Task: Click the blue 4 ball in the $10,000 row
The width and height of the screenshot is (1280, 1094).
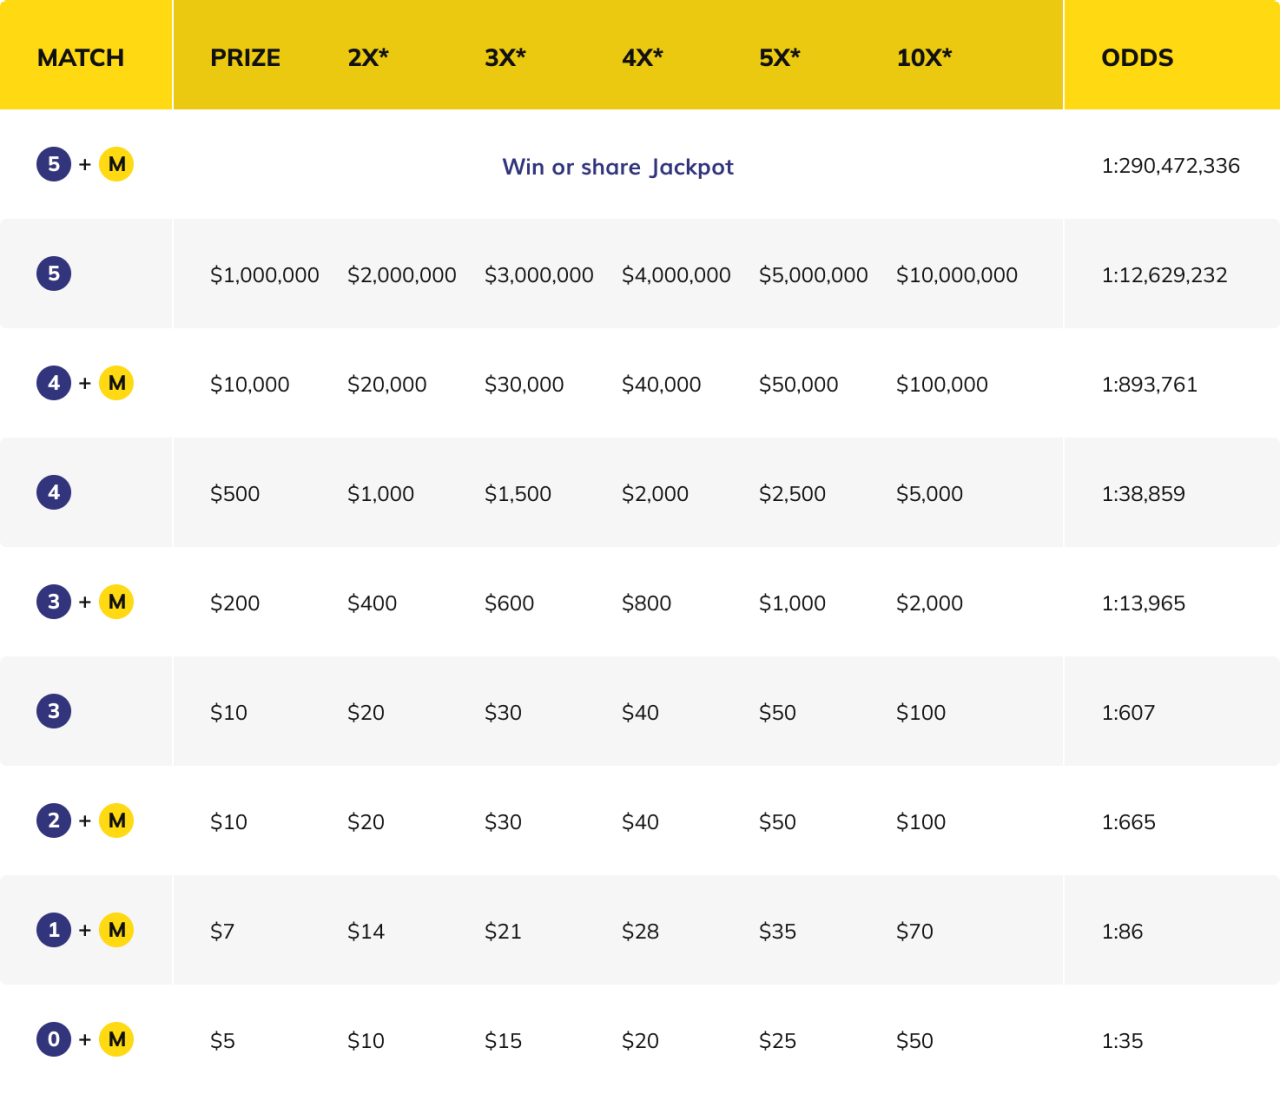Action: [54, 383]
